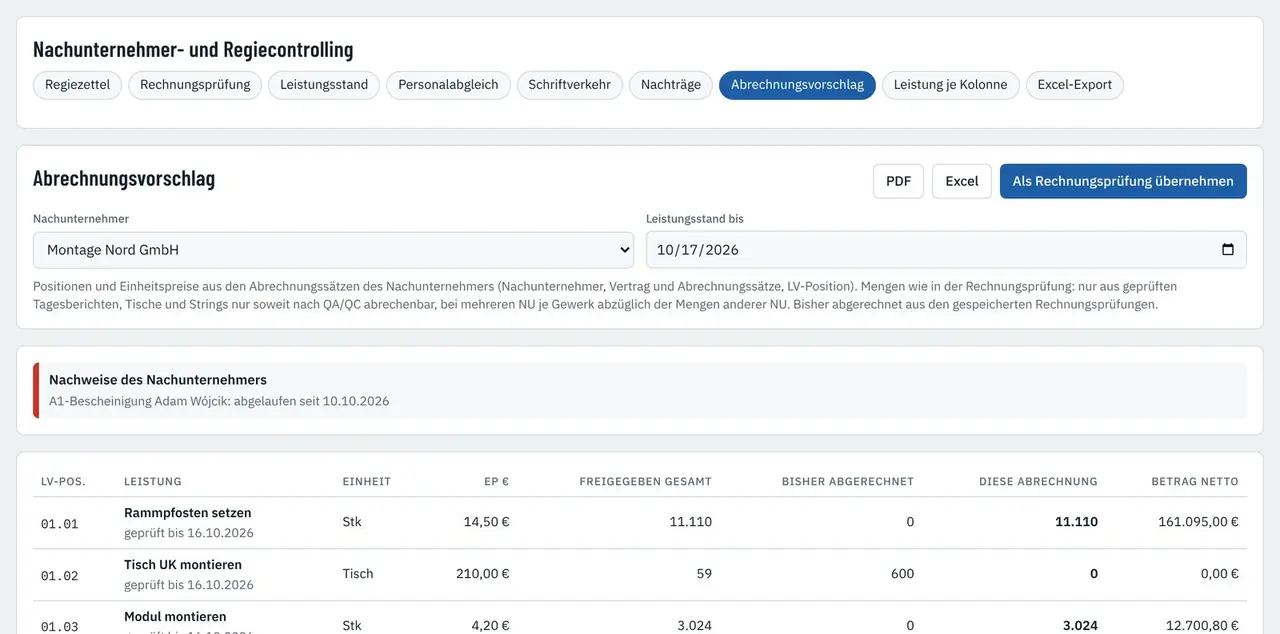Open the calendar picker icon
Viewport: 1280px width, 634px height.
coord(1228,250)
